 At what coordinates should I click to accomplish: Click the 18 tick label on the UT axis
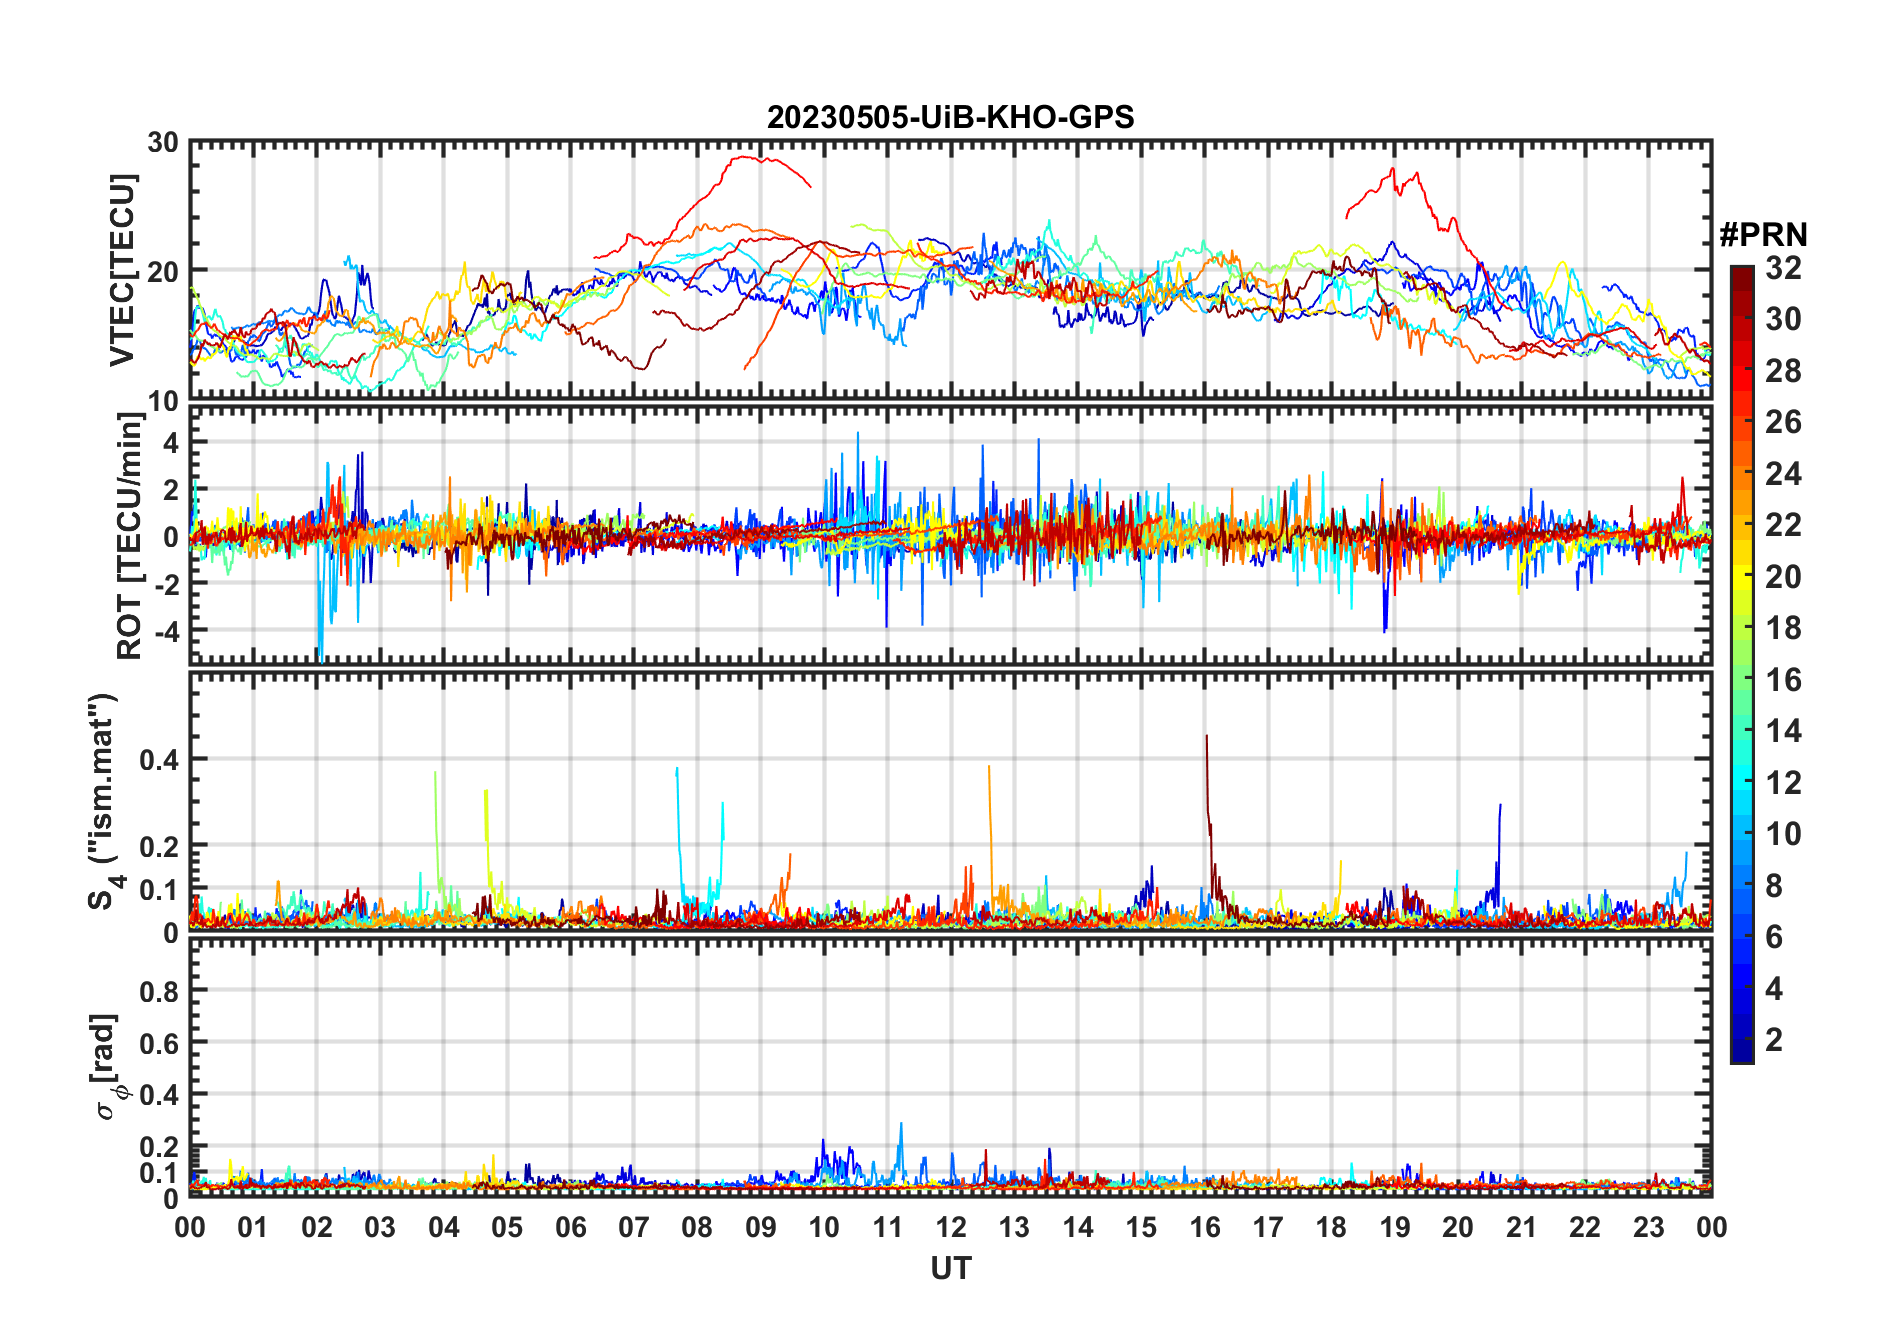coord(1331,1227)
